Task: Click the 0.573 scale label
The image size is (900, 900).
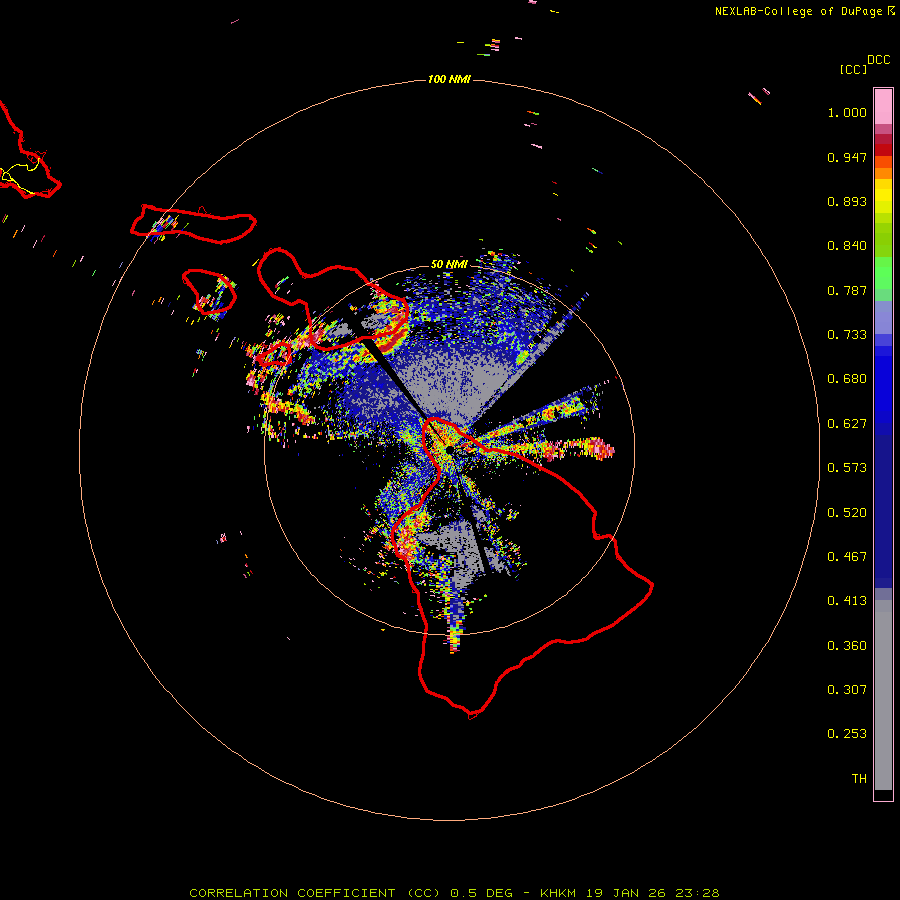Action: (847, 468)
